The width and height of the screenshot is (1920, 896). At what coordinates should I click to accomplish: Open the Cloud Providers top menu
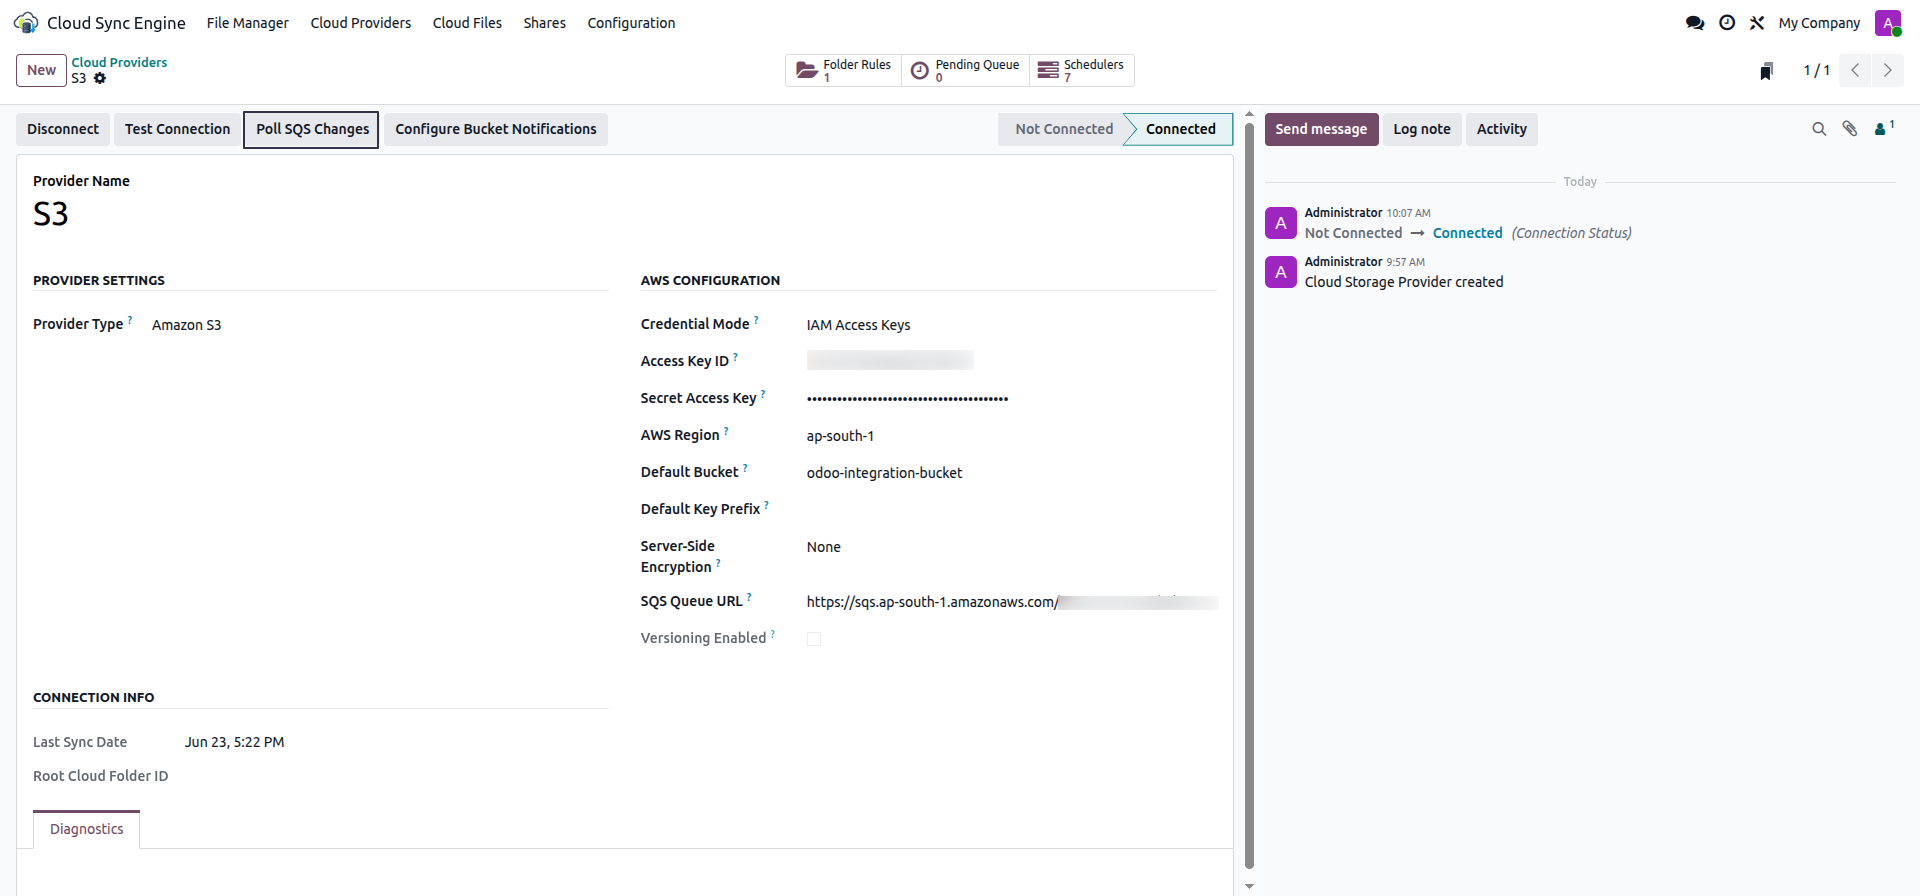point(361,23)
